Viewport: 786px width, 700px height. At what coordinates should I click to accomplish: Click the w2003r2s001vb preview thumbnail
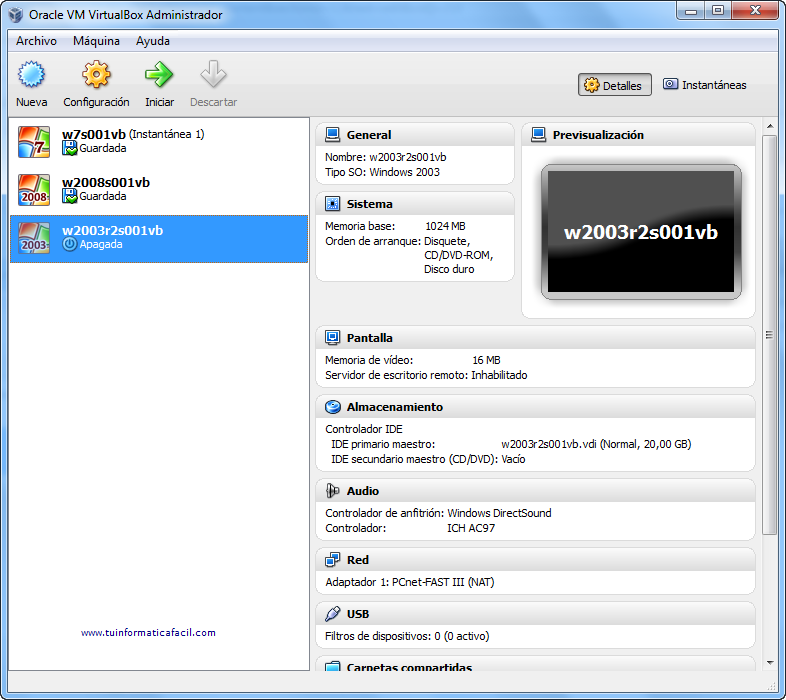click(641, 232)
